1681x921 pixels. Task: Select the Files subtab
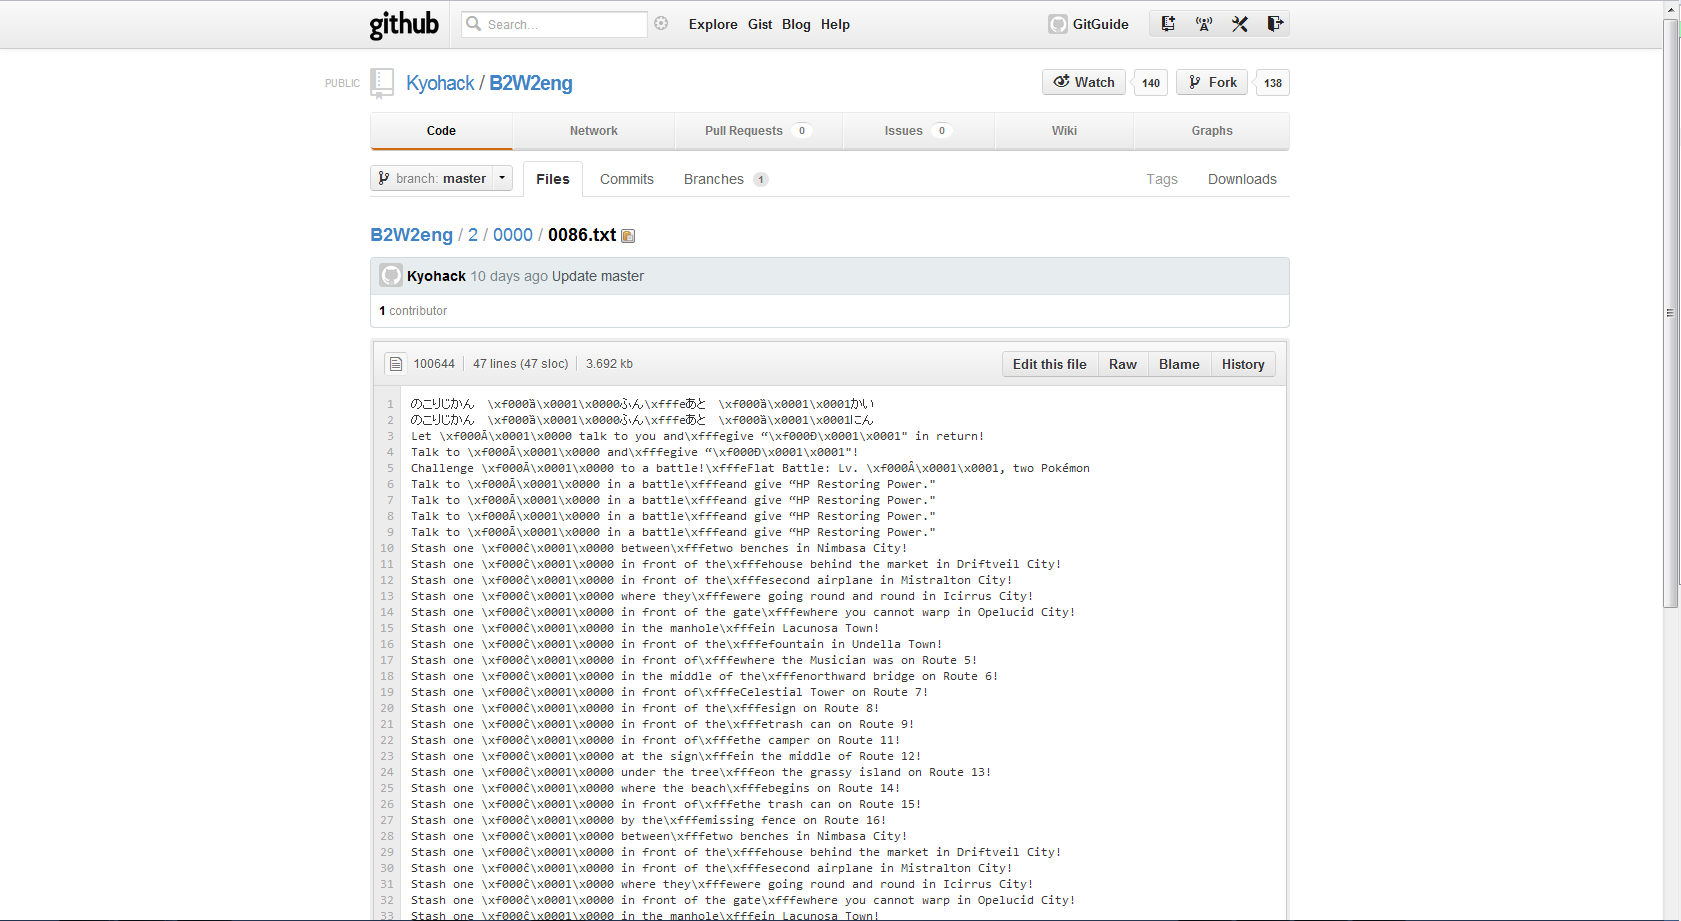click(x=553, y=179)
